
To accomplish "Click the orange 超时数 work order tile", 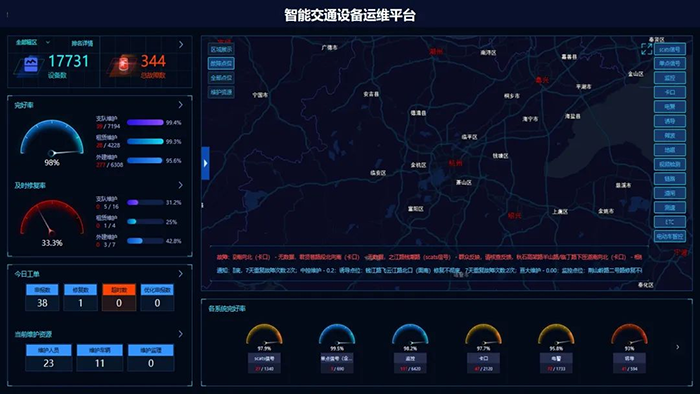I will click(x=119, y=297).
